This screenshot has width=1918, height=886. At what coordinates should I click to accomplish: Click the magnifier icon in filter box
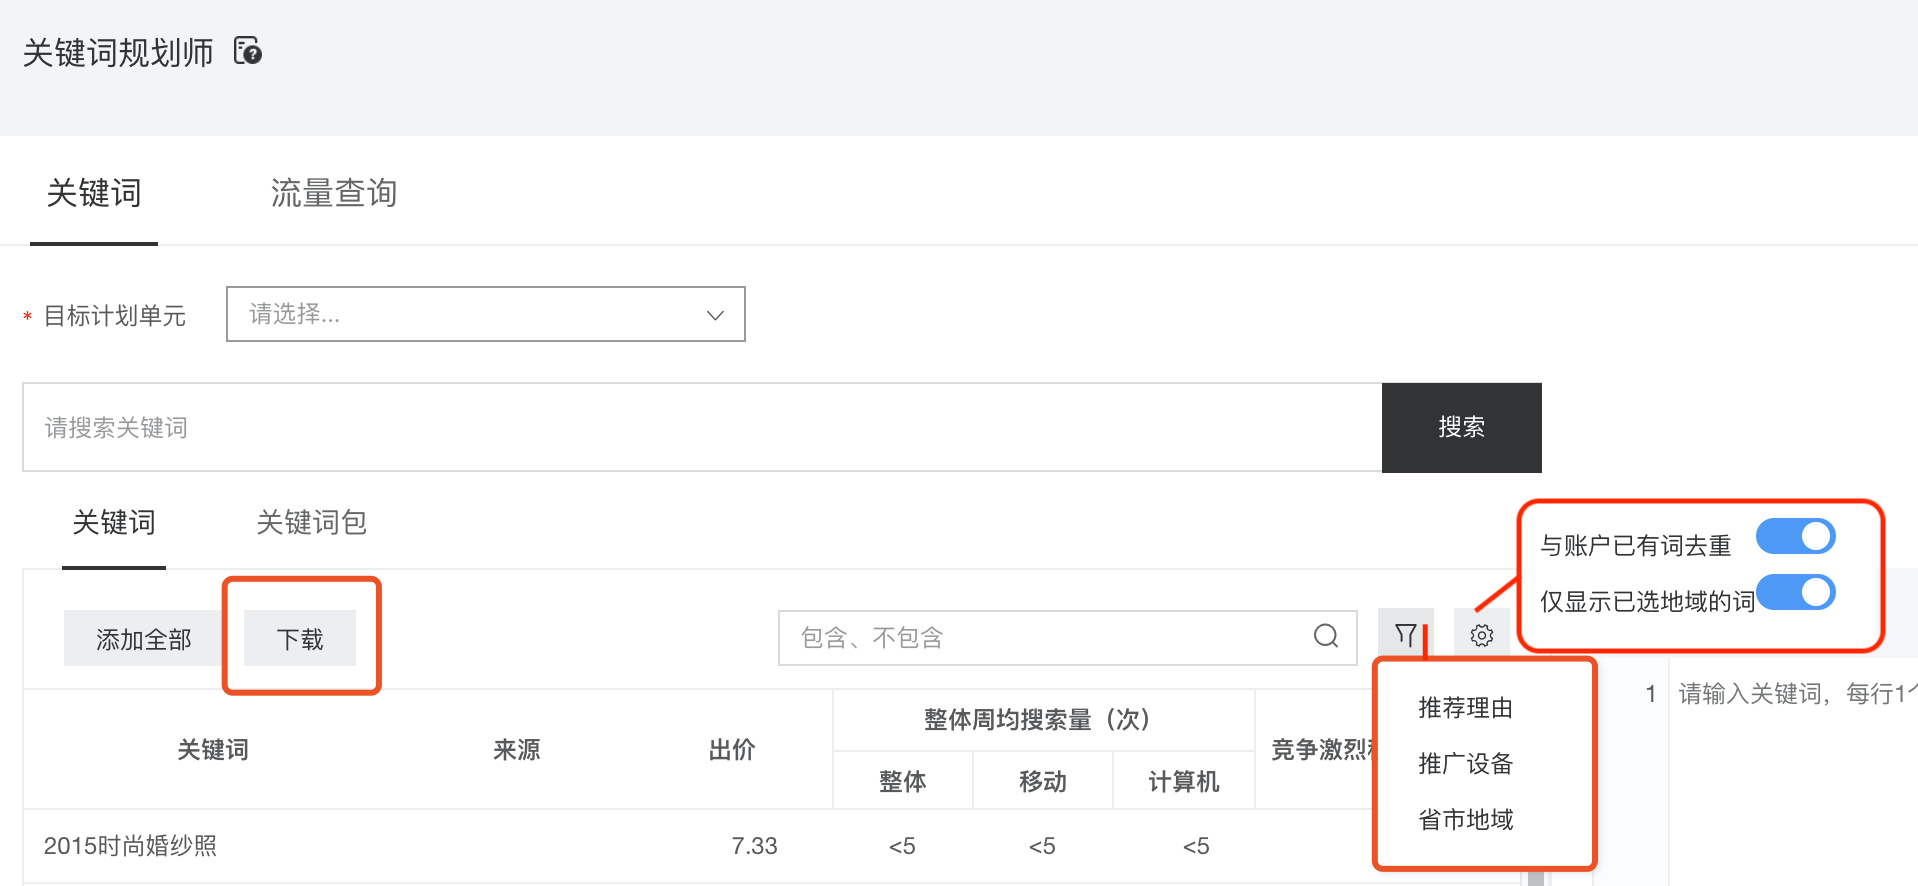point(1326,636)
